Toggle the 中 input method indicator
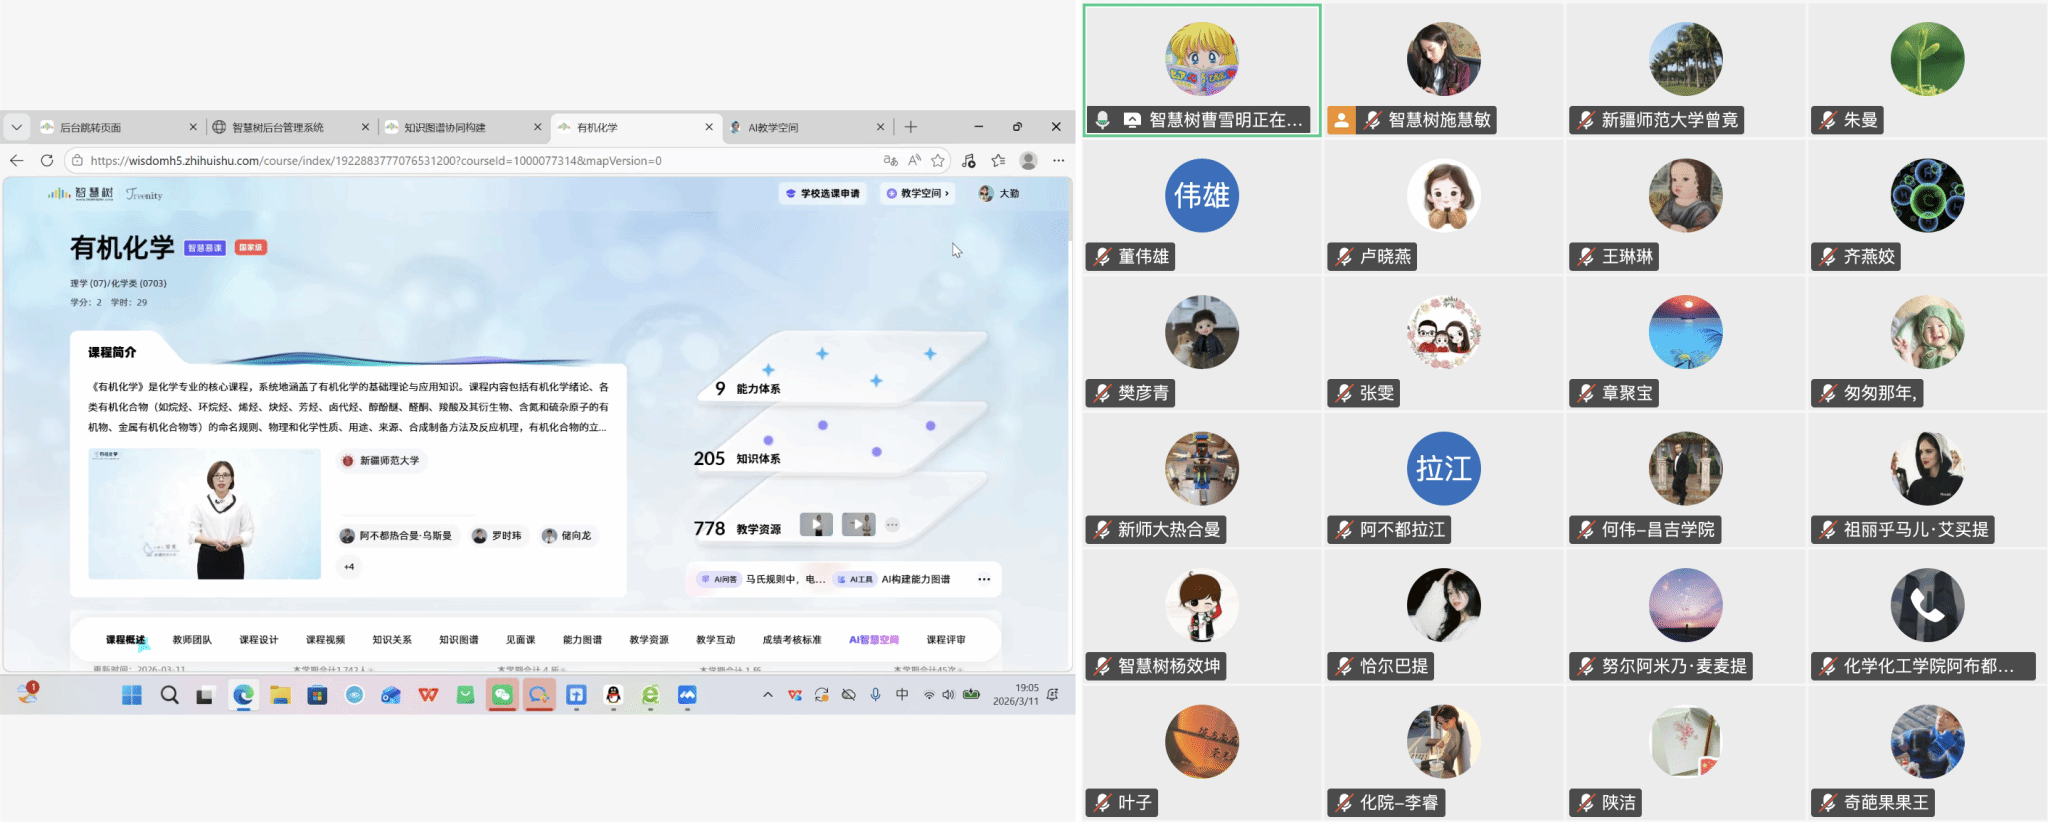This screenshot has height=822, width=2048. coord(902,694)
